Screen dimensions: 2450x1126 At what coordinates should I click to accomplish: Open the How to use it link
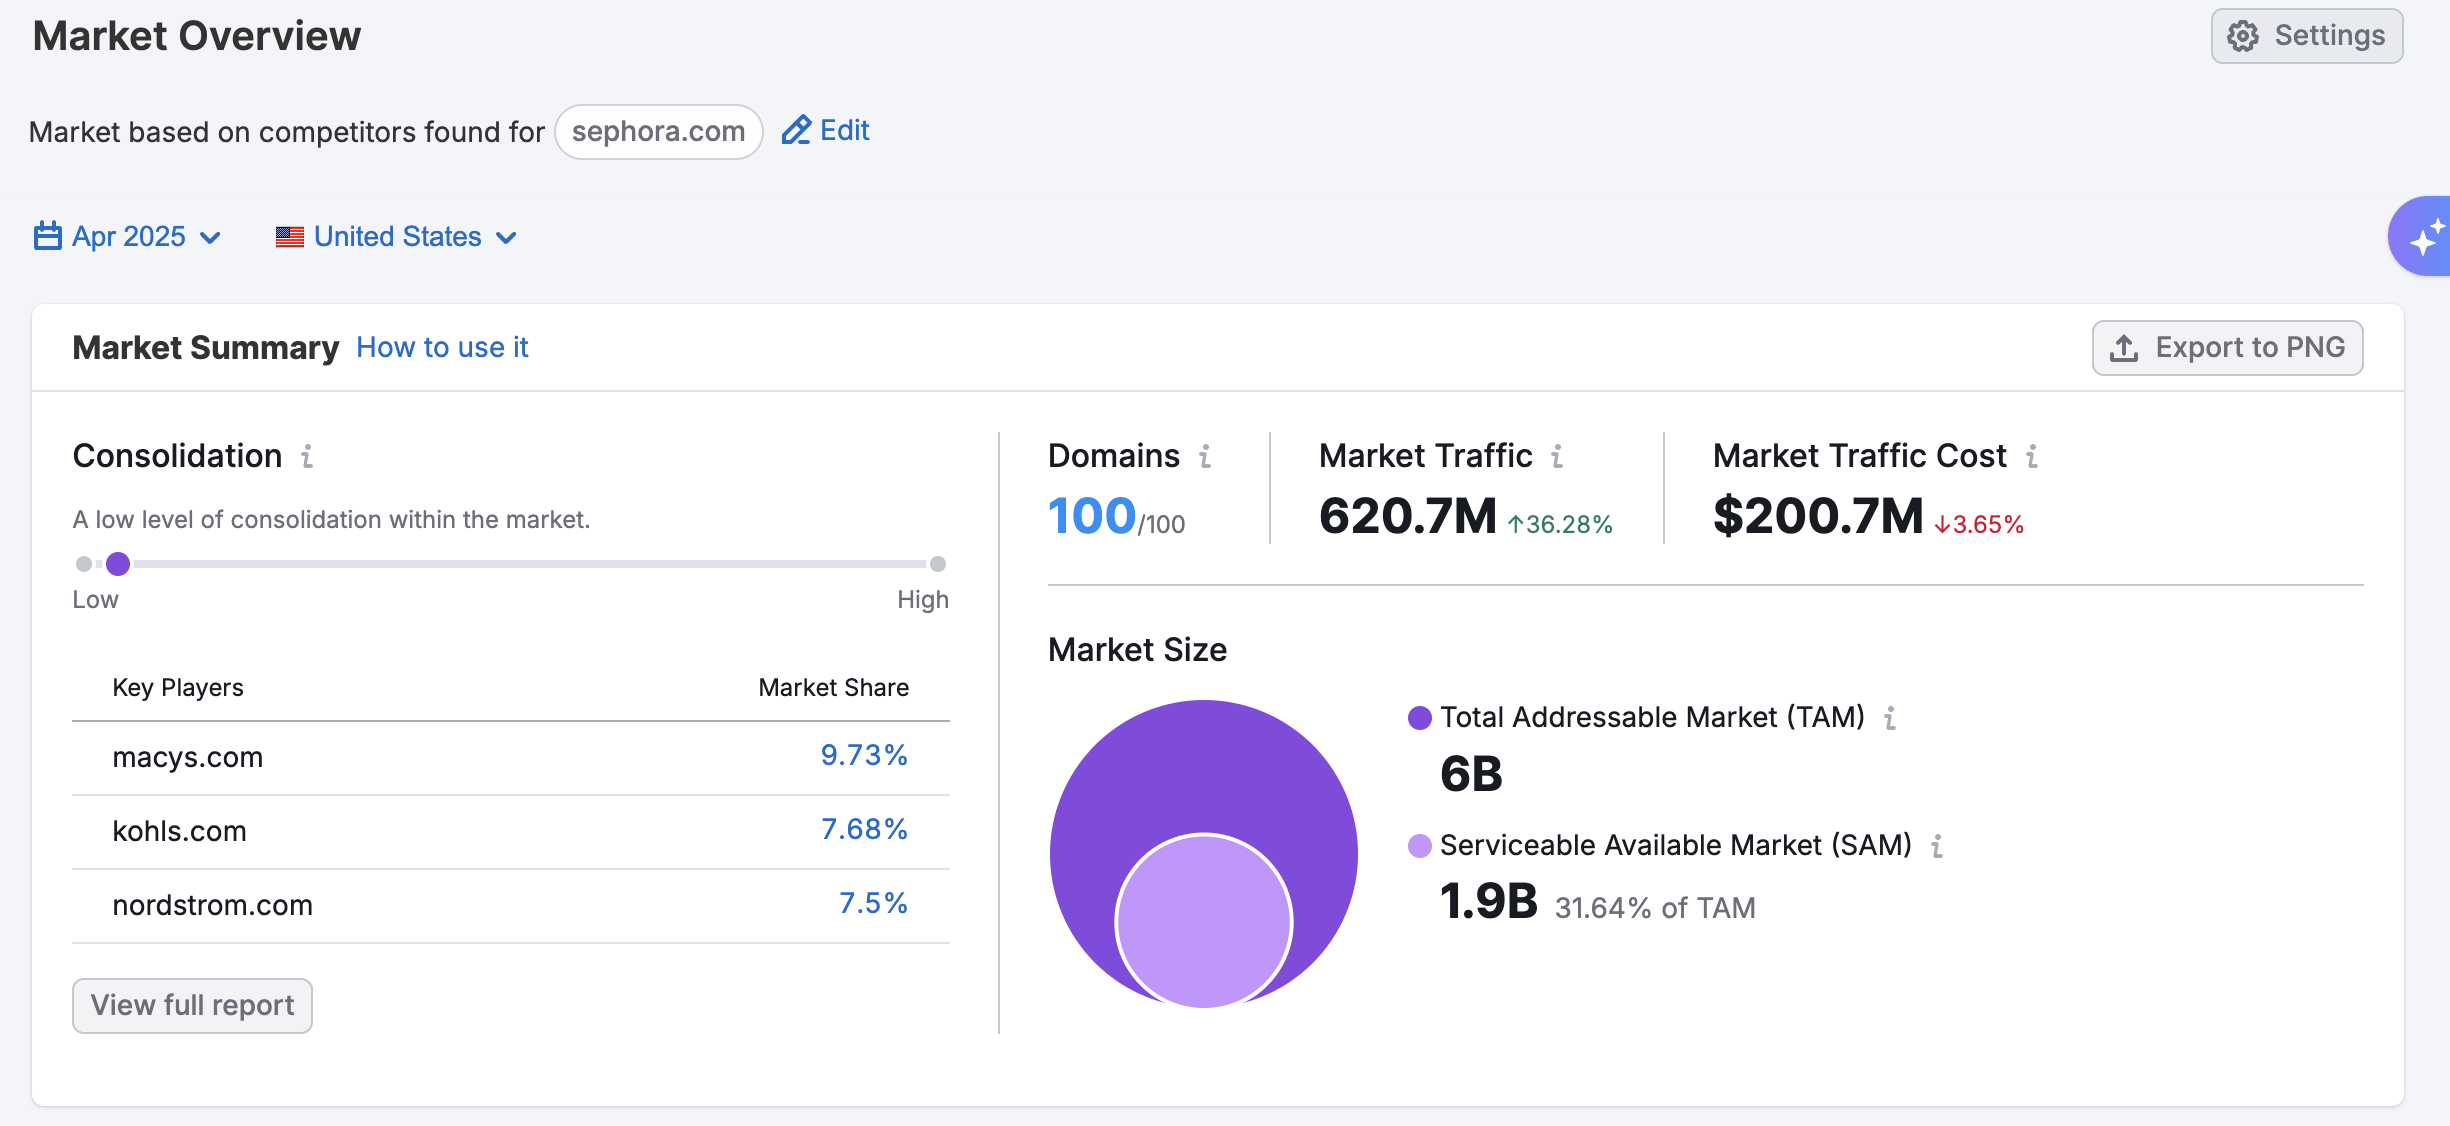pos(442,347)
